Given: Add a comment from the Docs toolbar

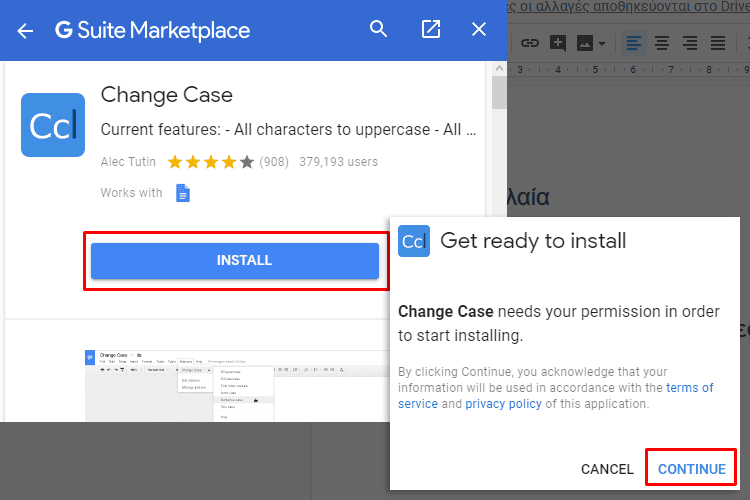Looking at the screenshot, I should (x=558, y=43).
